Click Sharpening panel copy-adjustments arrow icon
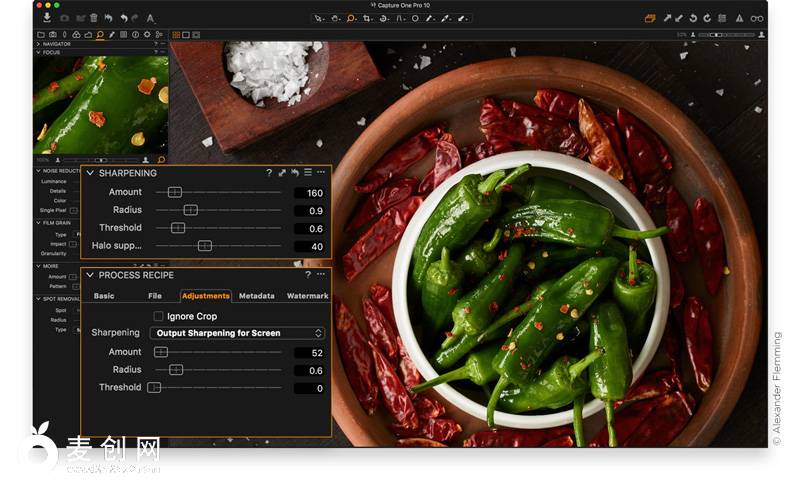 (282, 173)
